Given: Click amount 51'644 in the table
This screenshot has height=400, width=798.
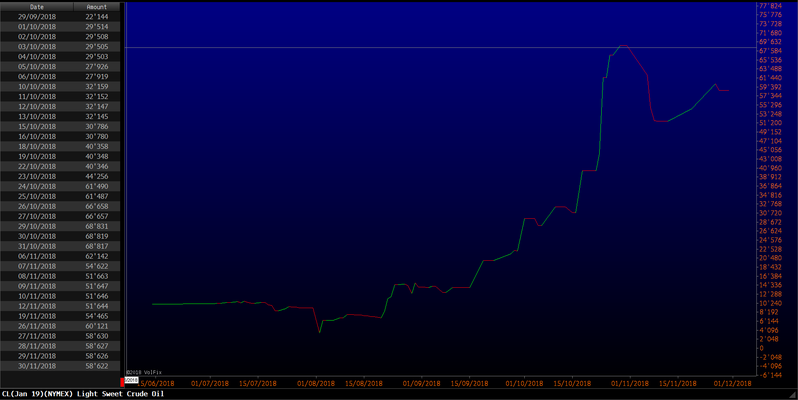Looking at the screenshot, I should pyautogui.click(x=97, y=306).
